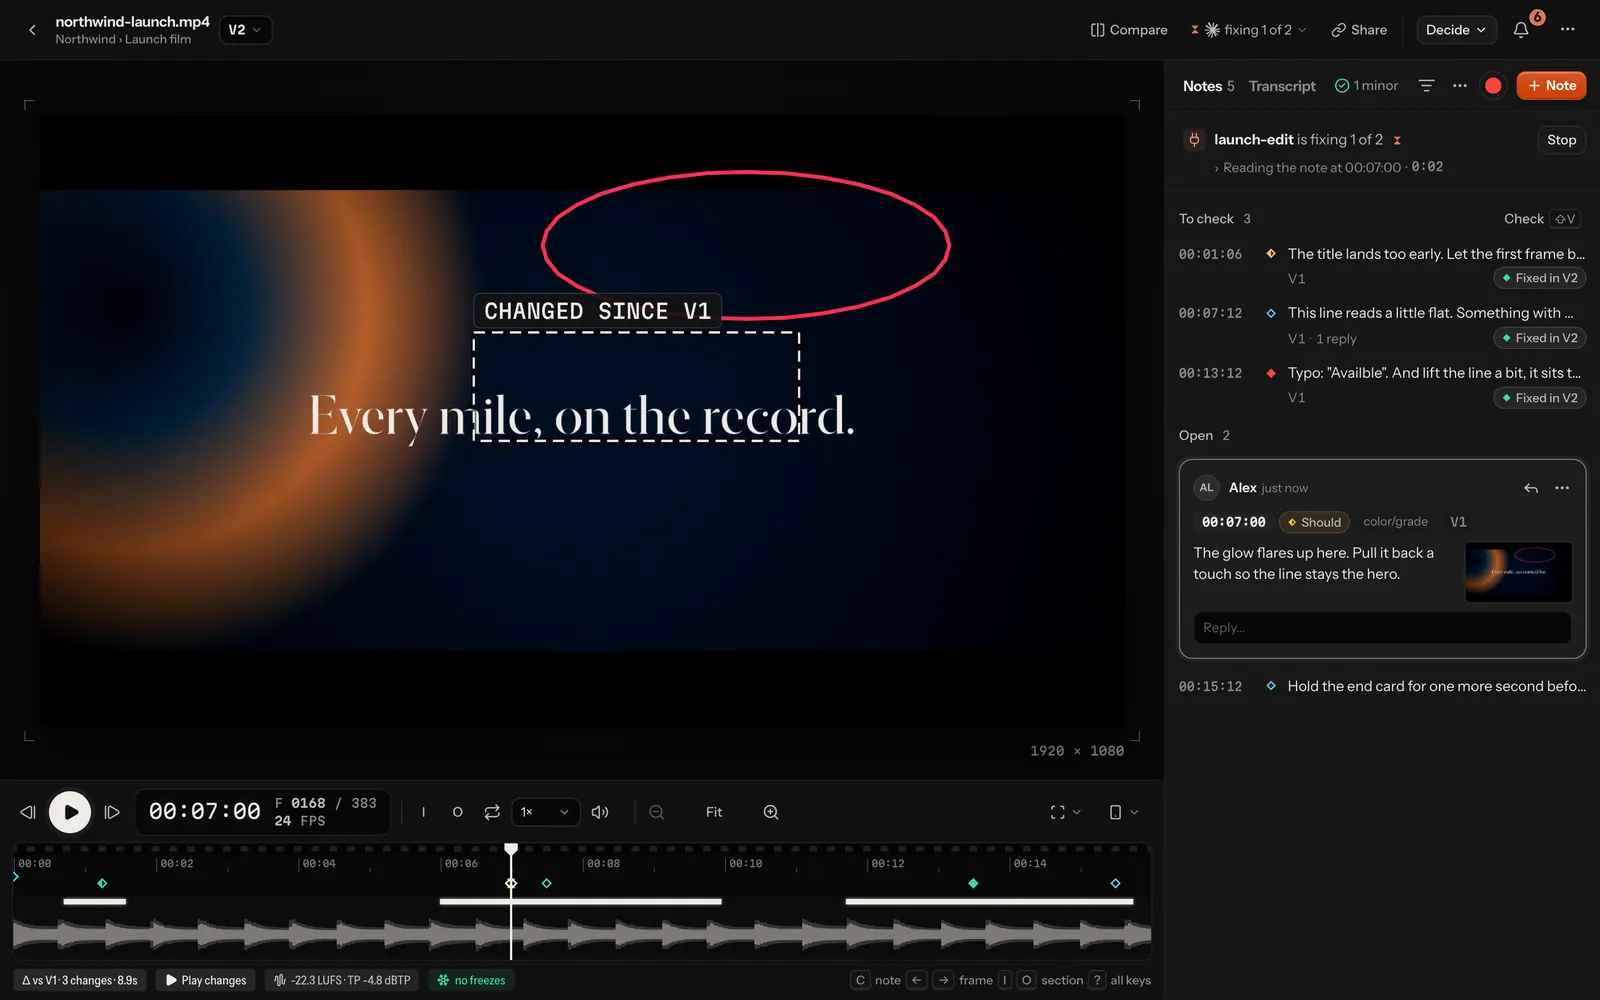Image resolution: width=1600 pixels, height=1000 pixels.
Task: Focus the Reply input field
Action: [1382, 628]
